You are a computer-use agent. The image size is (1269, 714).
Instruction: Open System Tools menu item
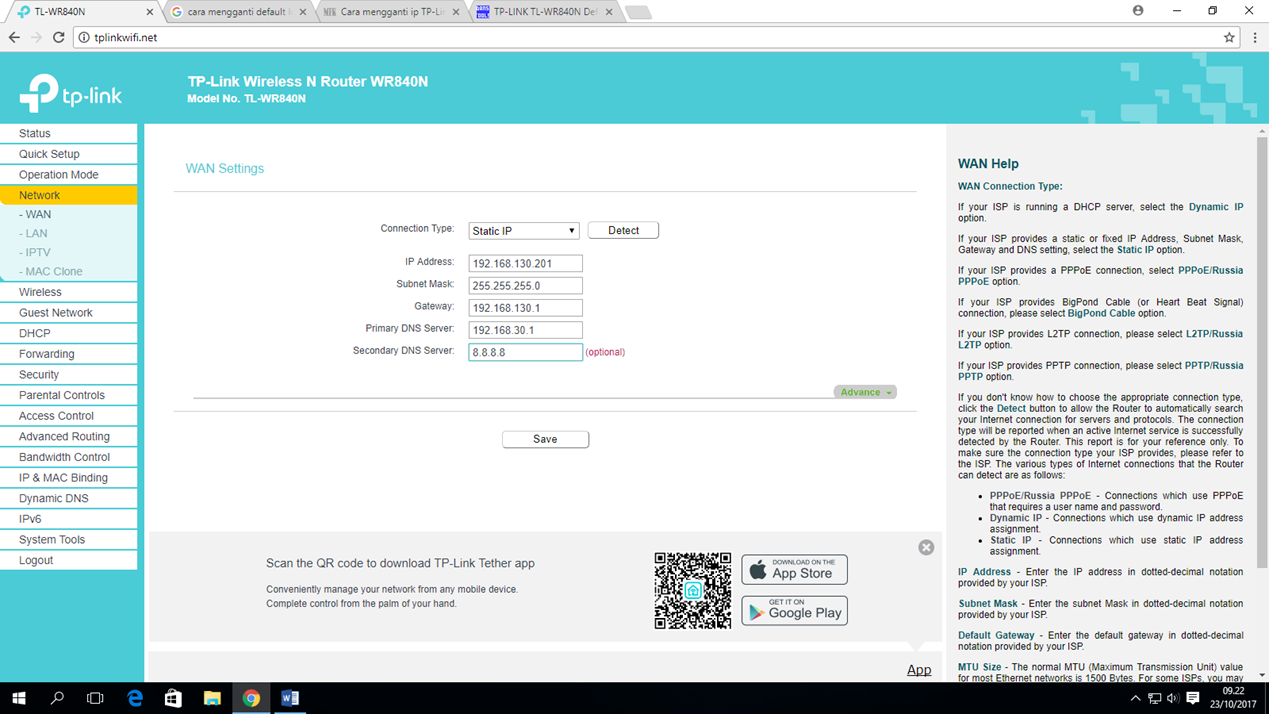(68, 539)
